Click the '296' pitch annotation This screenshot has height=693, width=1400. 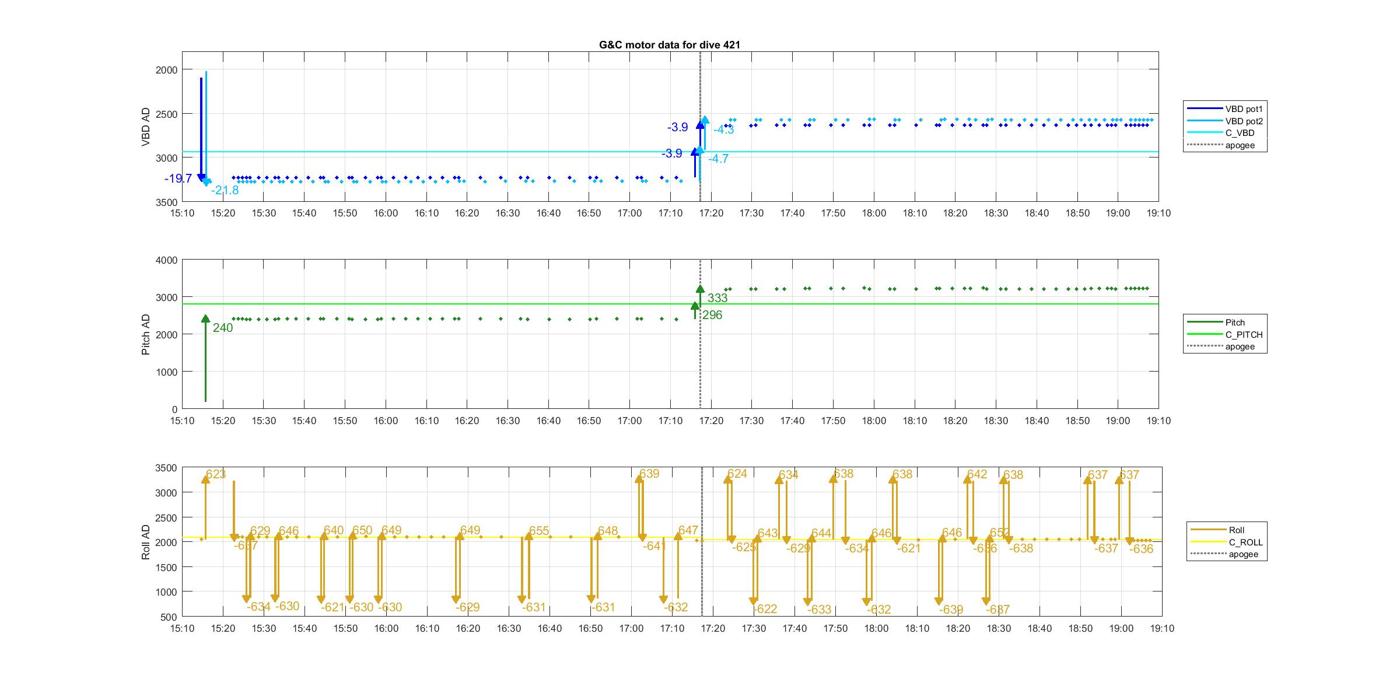tap(711, 316)
